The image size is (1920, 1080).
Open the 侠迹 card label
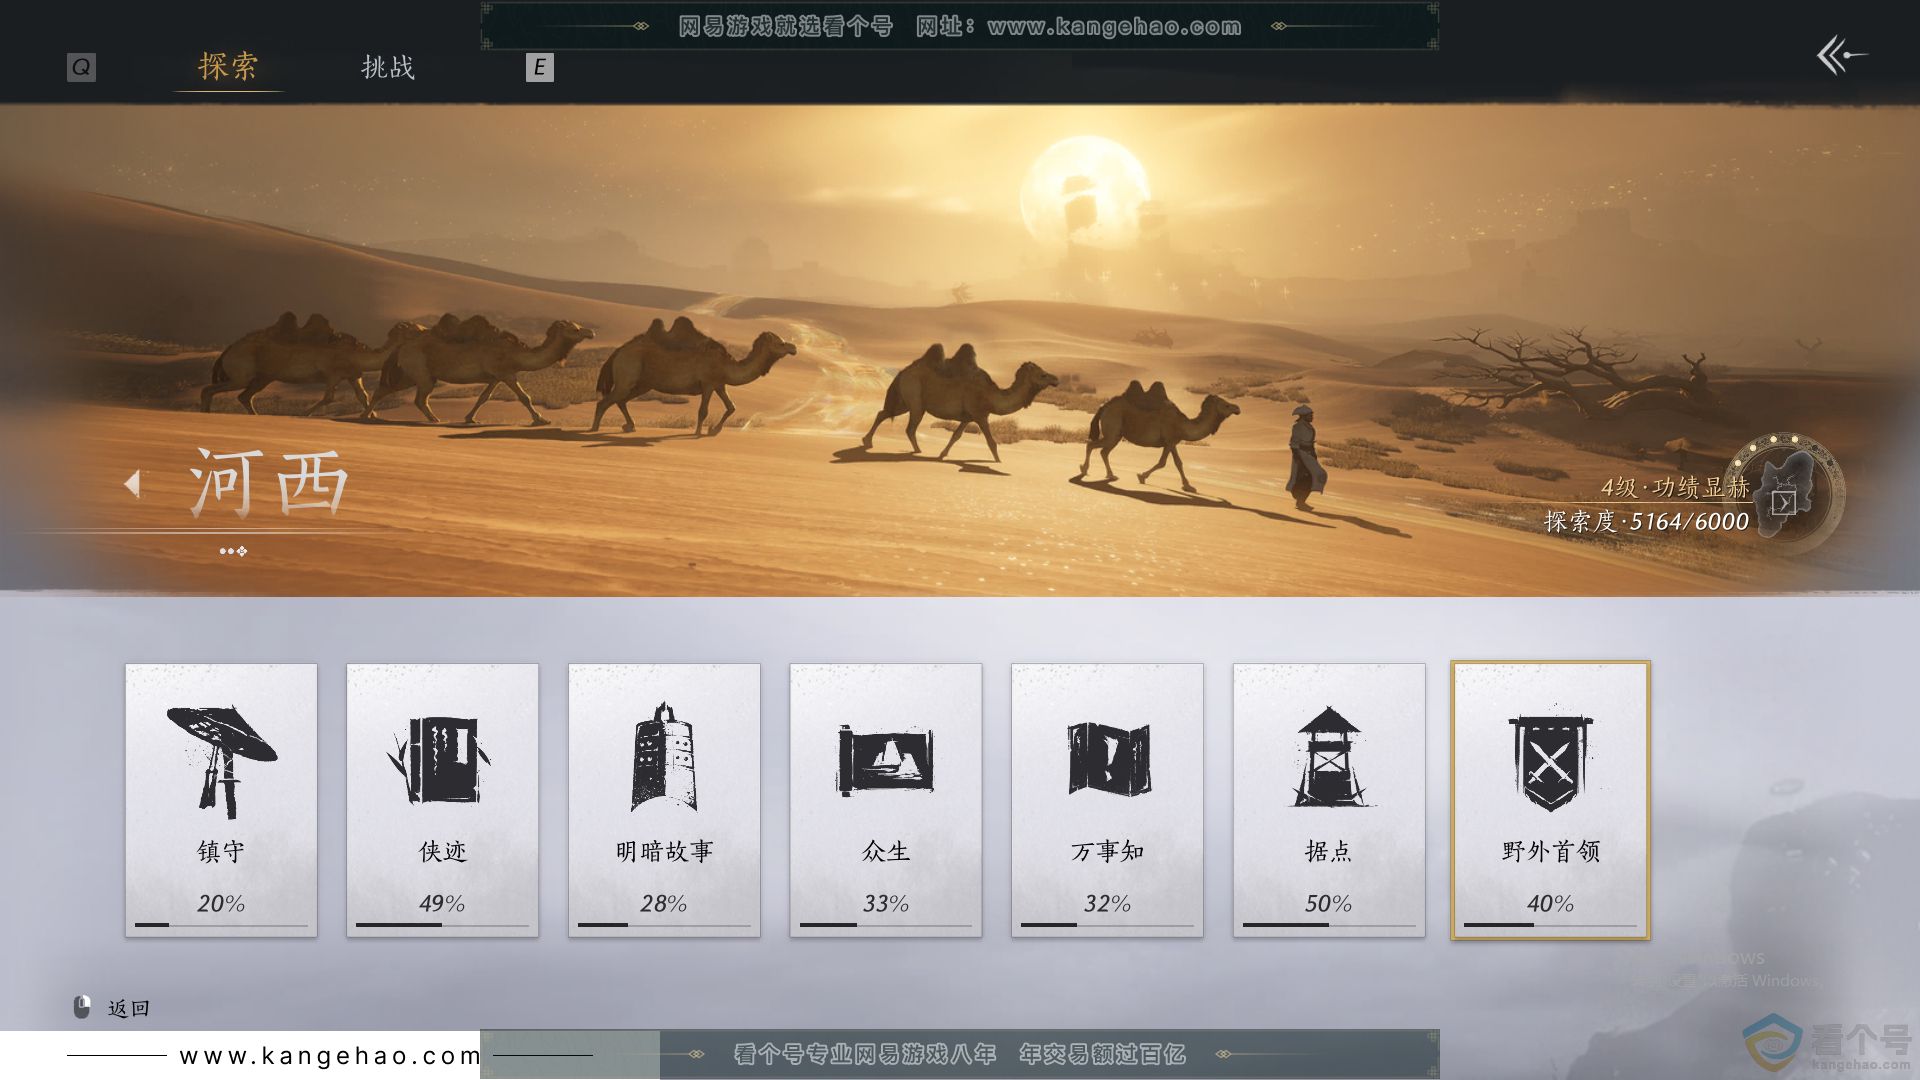point(442,851)
